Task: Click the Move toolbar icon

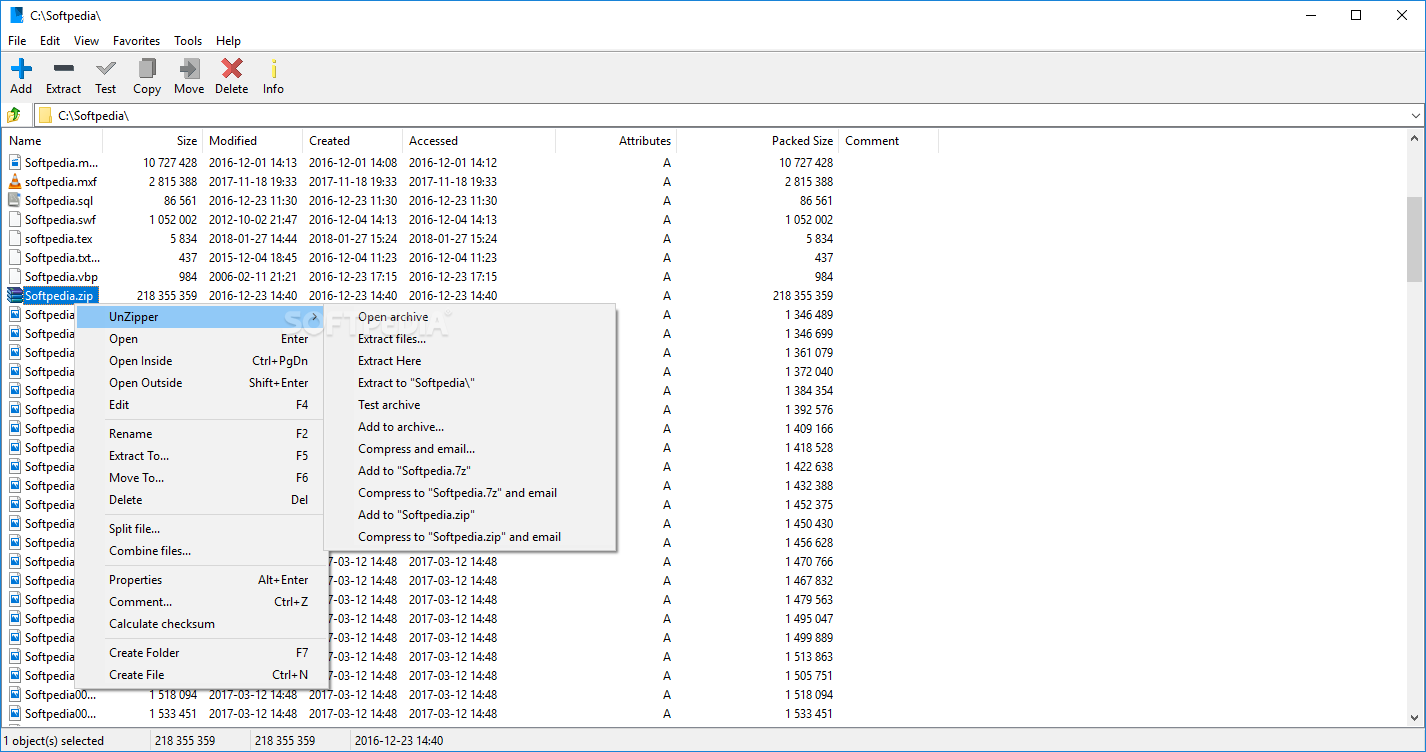Action: (x=189, y=69)
